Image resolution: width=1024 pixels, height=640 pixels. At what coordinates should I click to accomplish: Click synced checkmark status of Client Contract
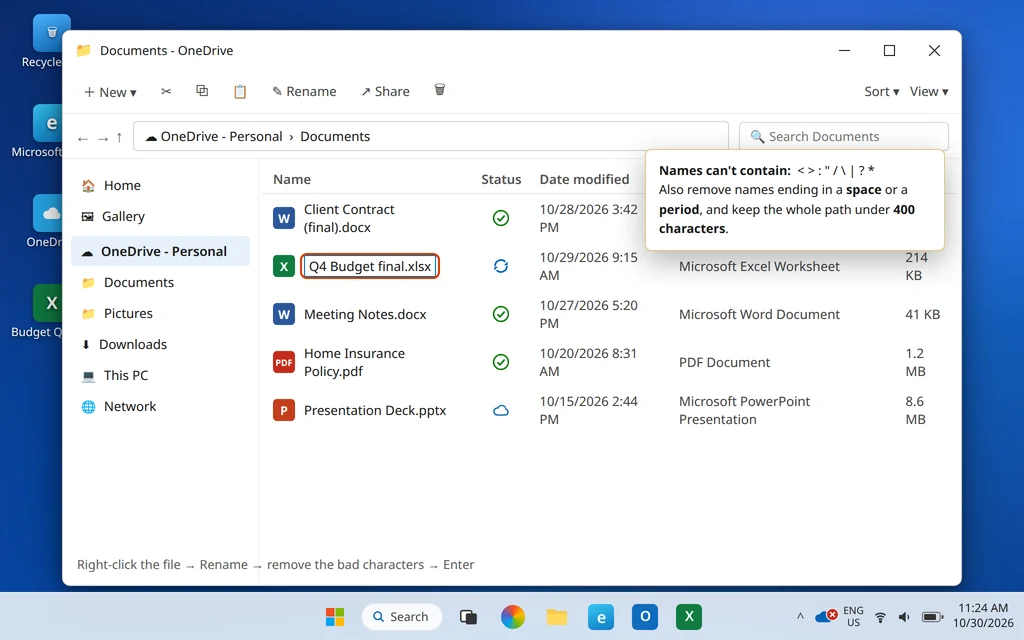[501, 218]
